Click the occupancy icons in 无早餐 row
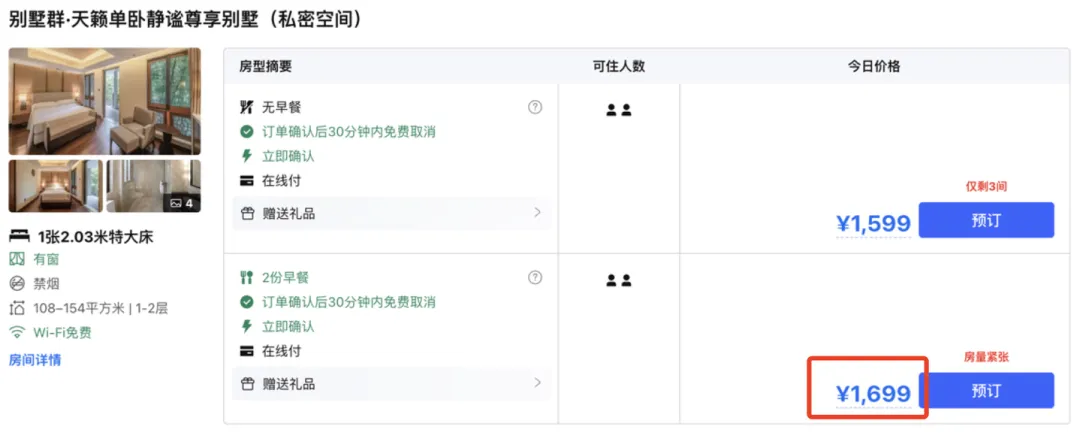The width and height of the screenshot is (1080, 433). [619, 110]
